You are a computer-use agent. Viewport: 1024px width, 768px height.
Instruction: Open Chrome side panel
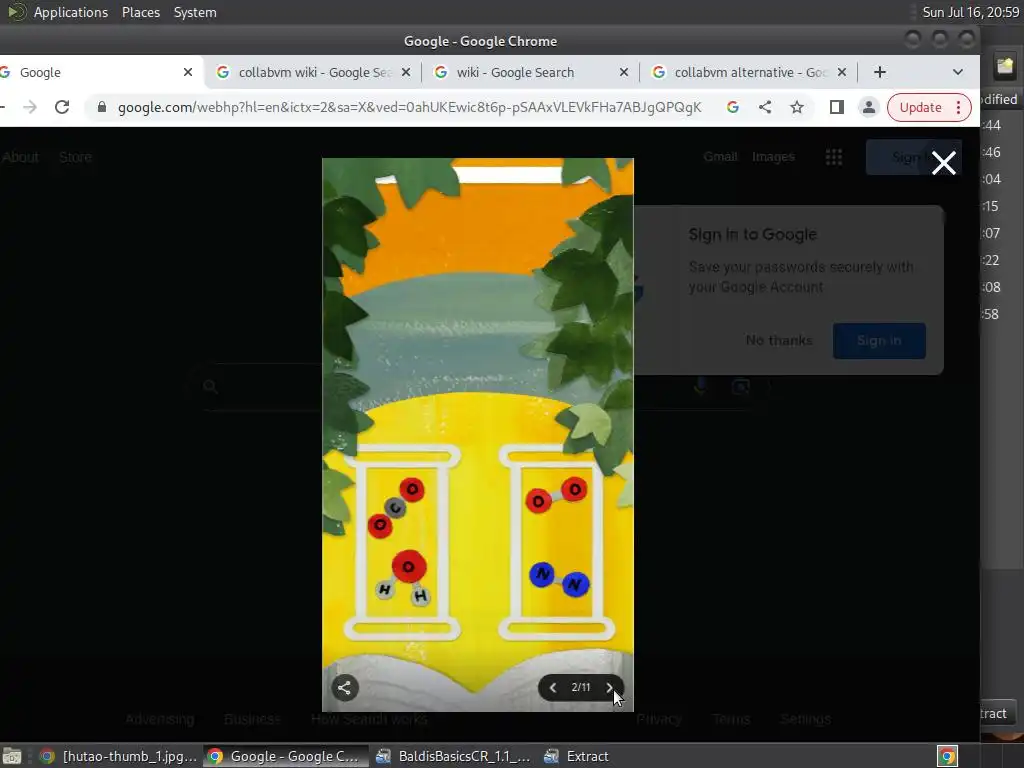[x=837, y=107]
